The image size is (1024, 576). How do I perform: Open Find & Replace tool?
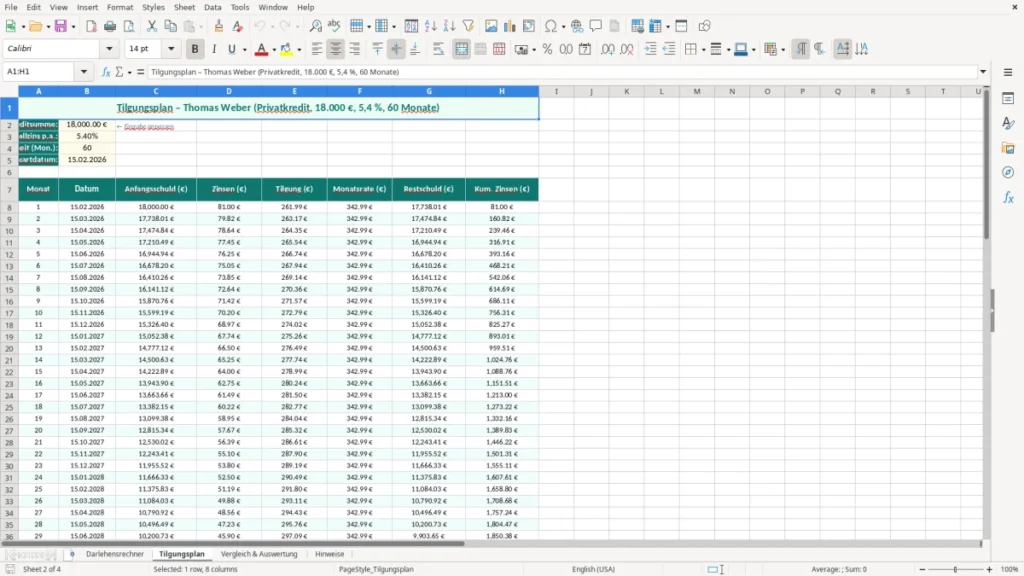[315, 26]
